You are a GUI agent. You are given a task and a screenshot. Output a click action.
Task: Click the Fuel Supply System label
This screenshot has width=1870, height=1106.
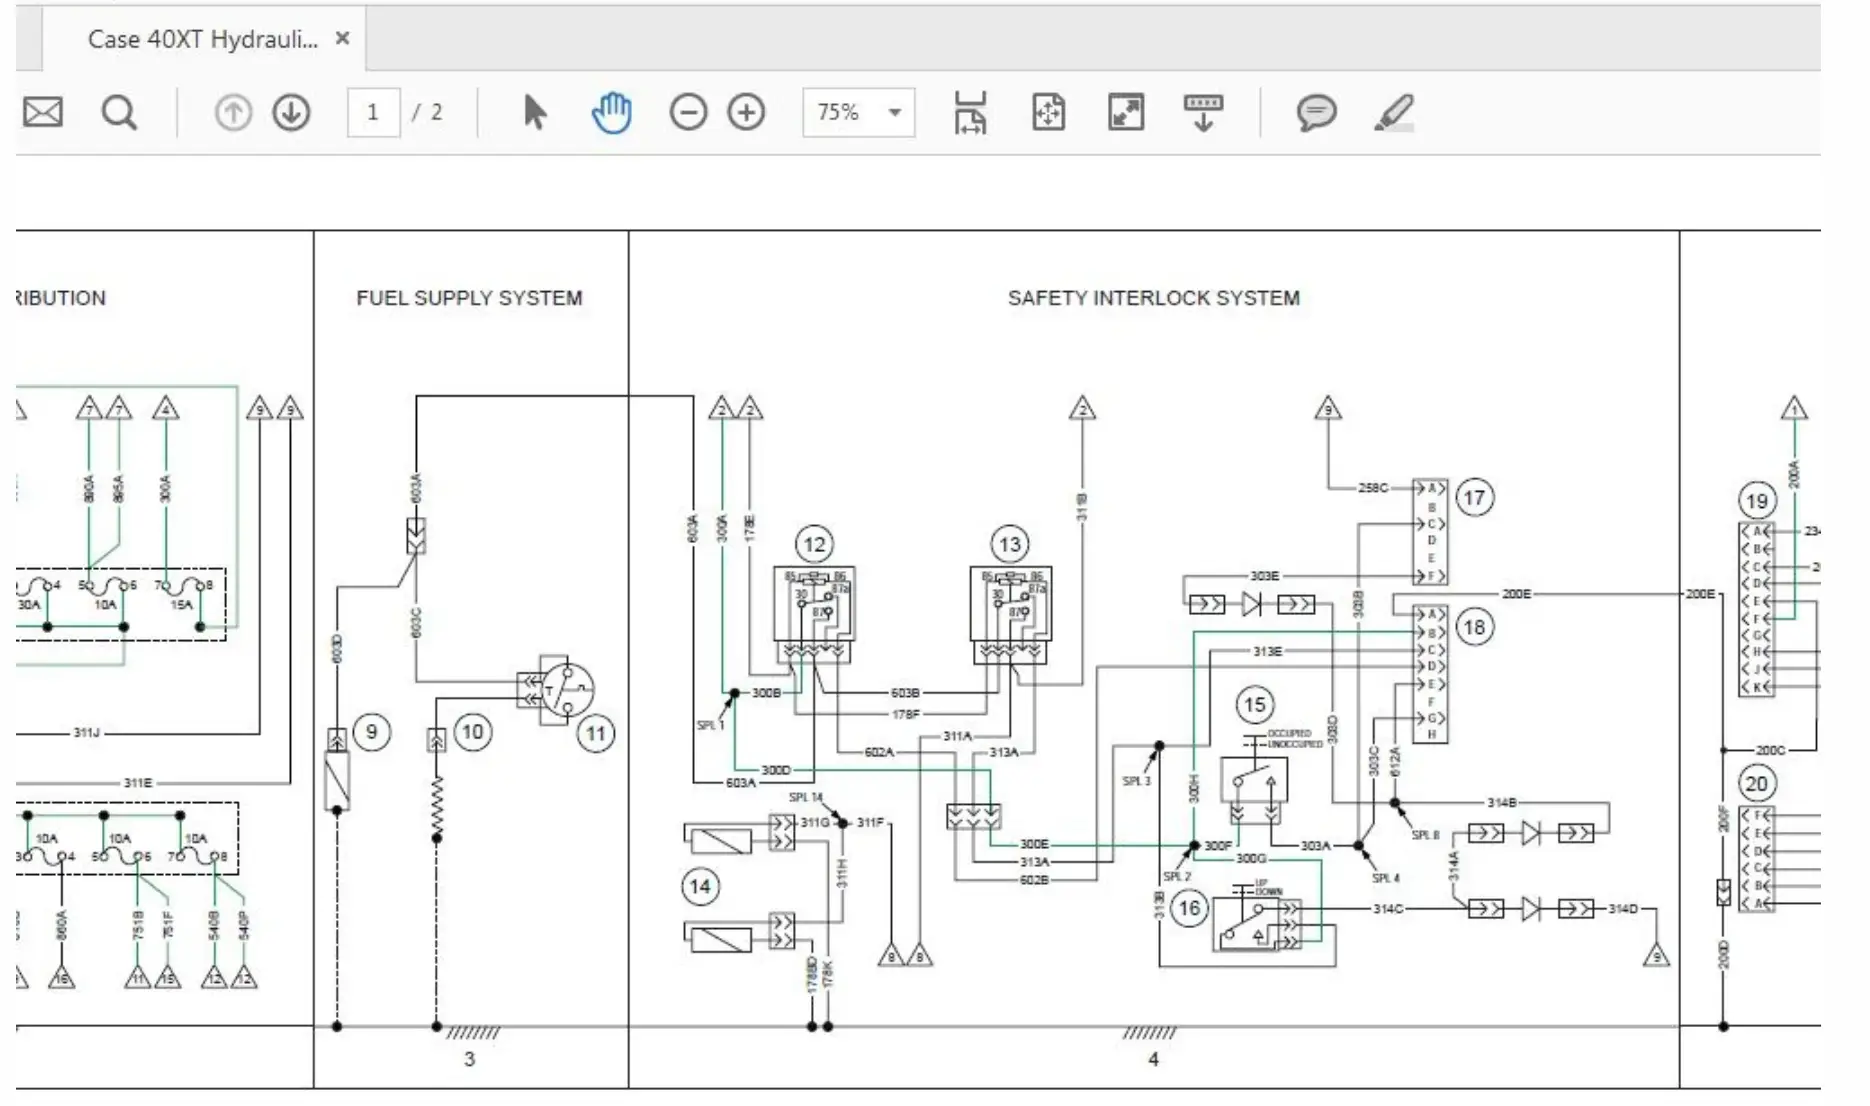point(469,298)
